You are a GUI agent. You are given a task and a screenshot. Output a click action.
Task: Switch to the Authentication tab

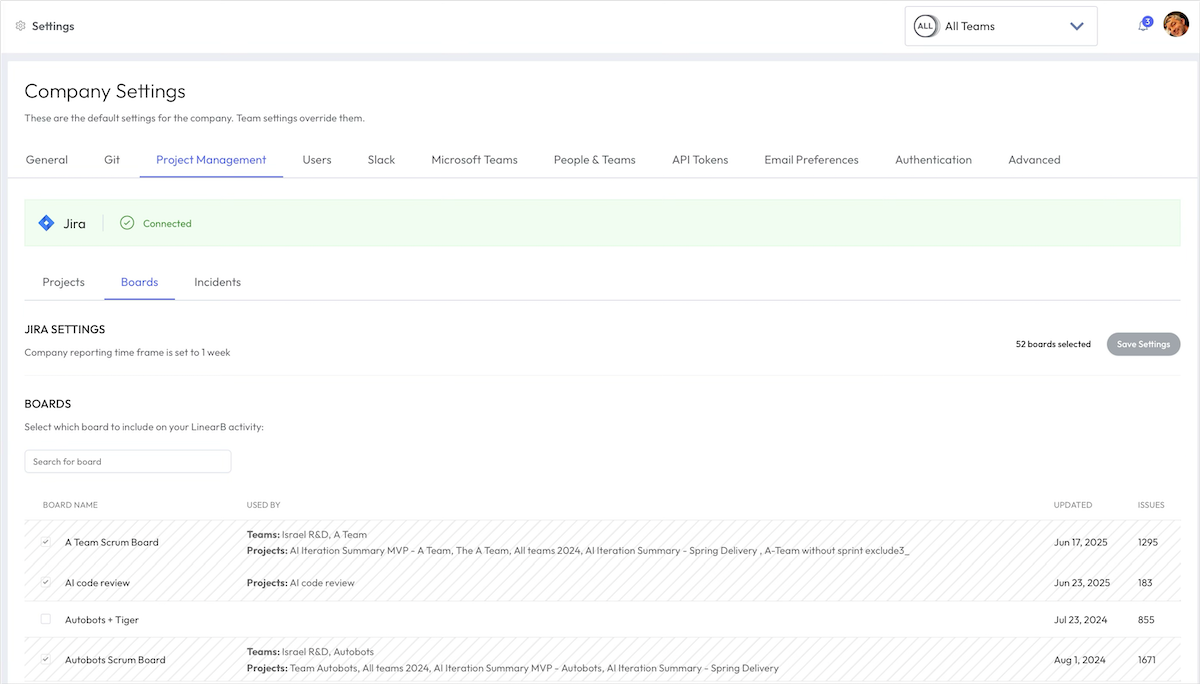pos(933,160)
